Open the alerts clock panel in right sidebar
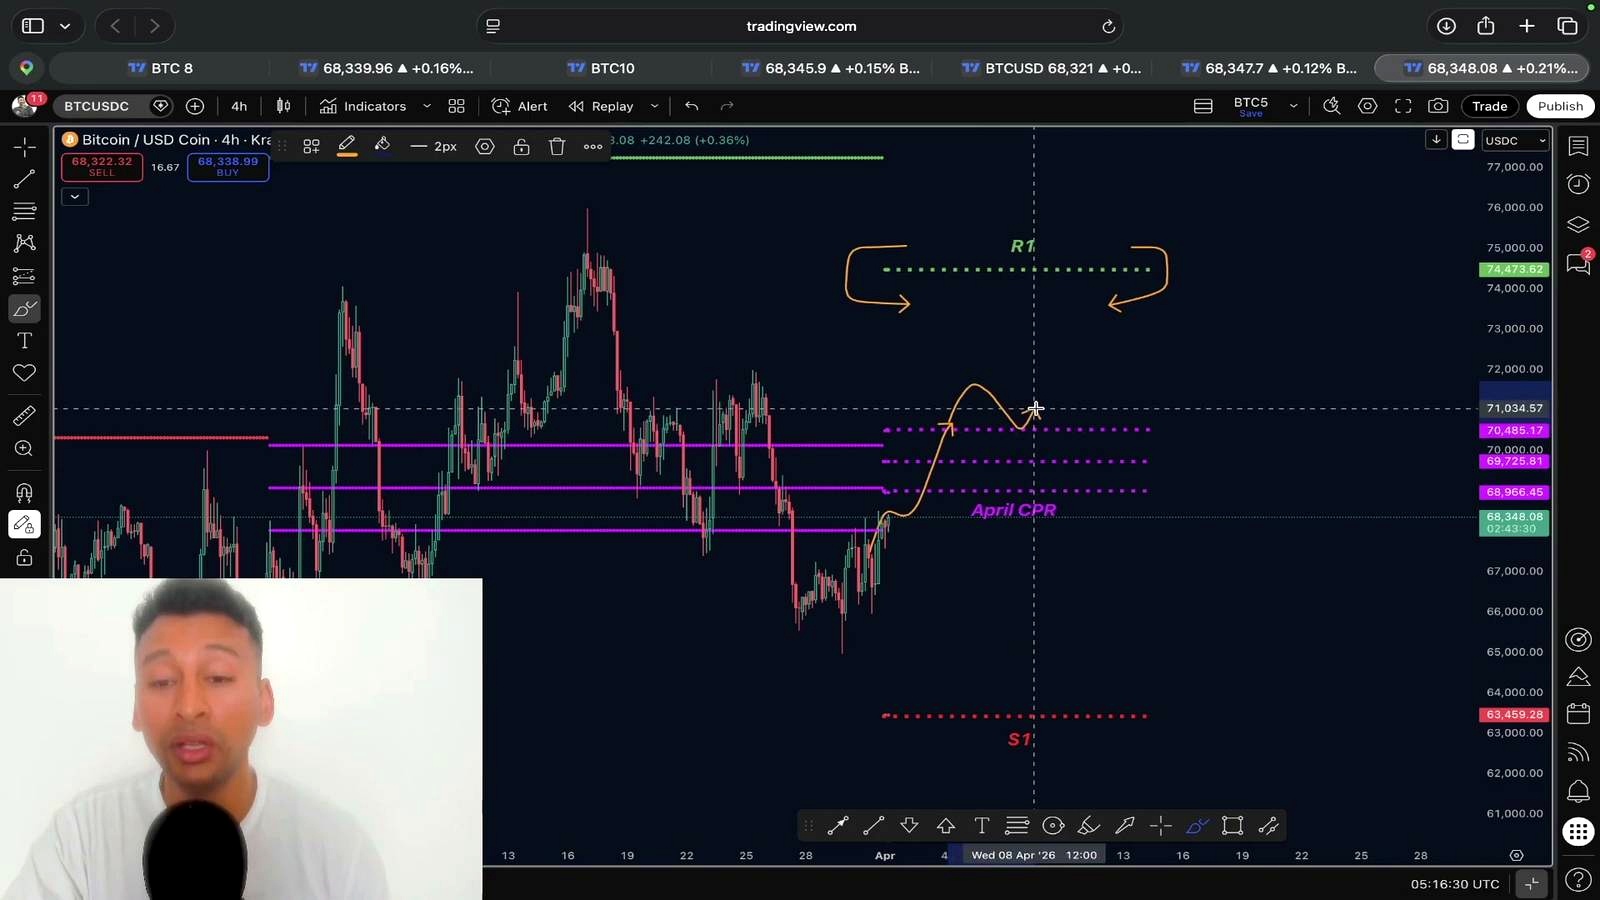 coord(1578,184)
